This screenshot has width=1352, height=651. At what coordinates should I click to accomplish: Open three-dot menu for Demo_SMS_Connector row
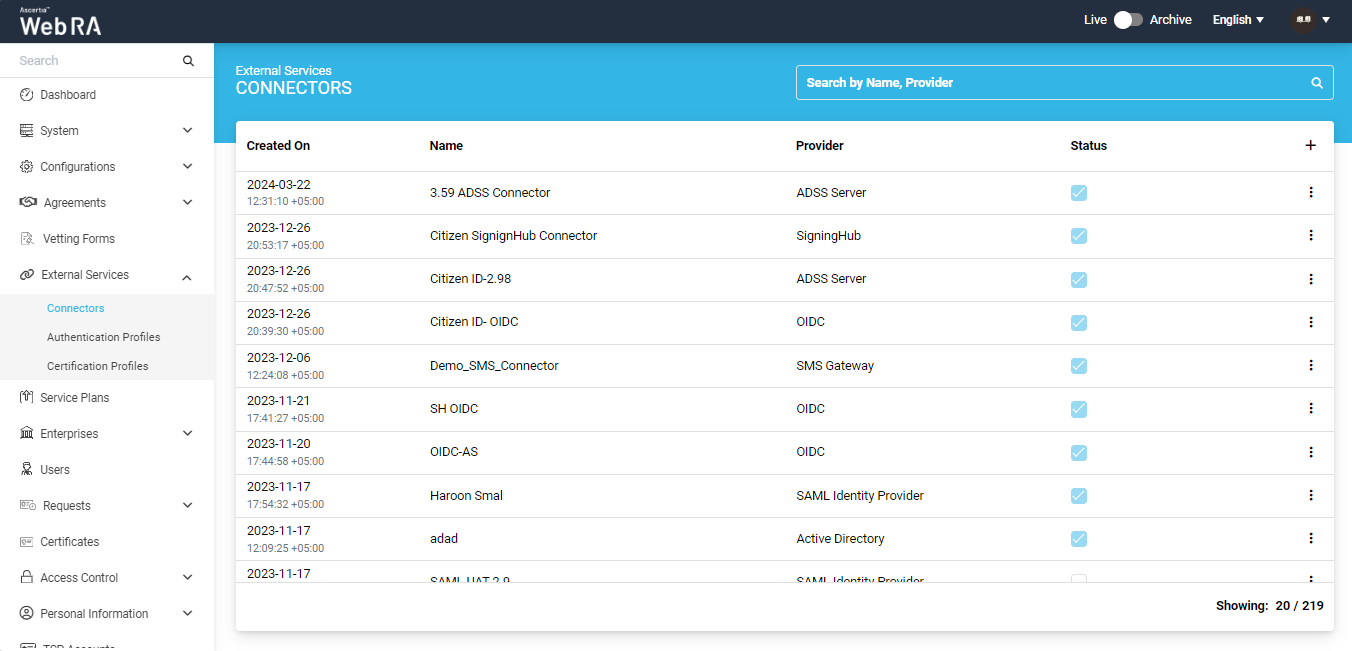click(1310, 365)
